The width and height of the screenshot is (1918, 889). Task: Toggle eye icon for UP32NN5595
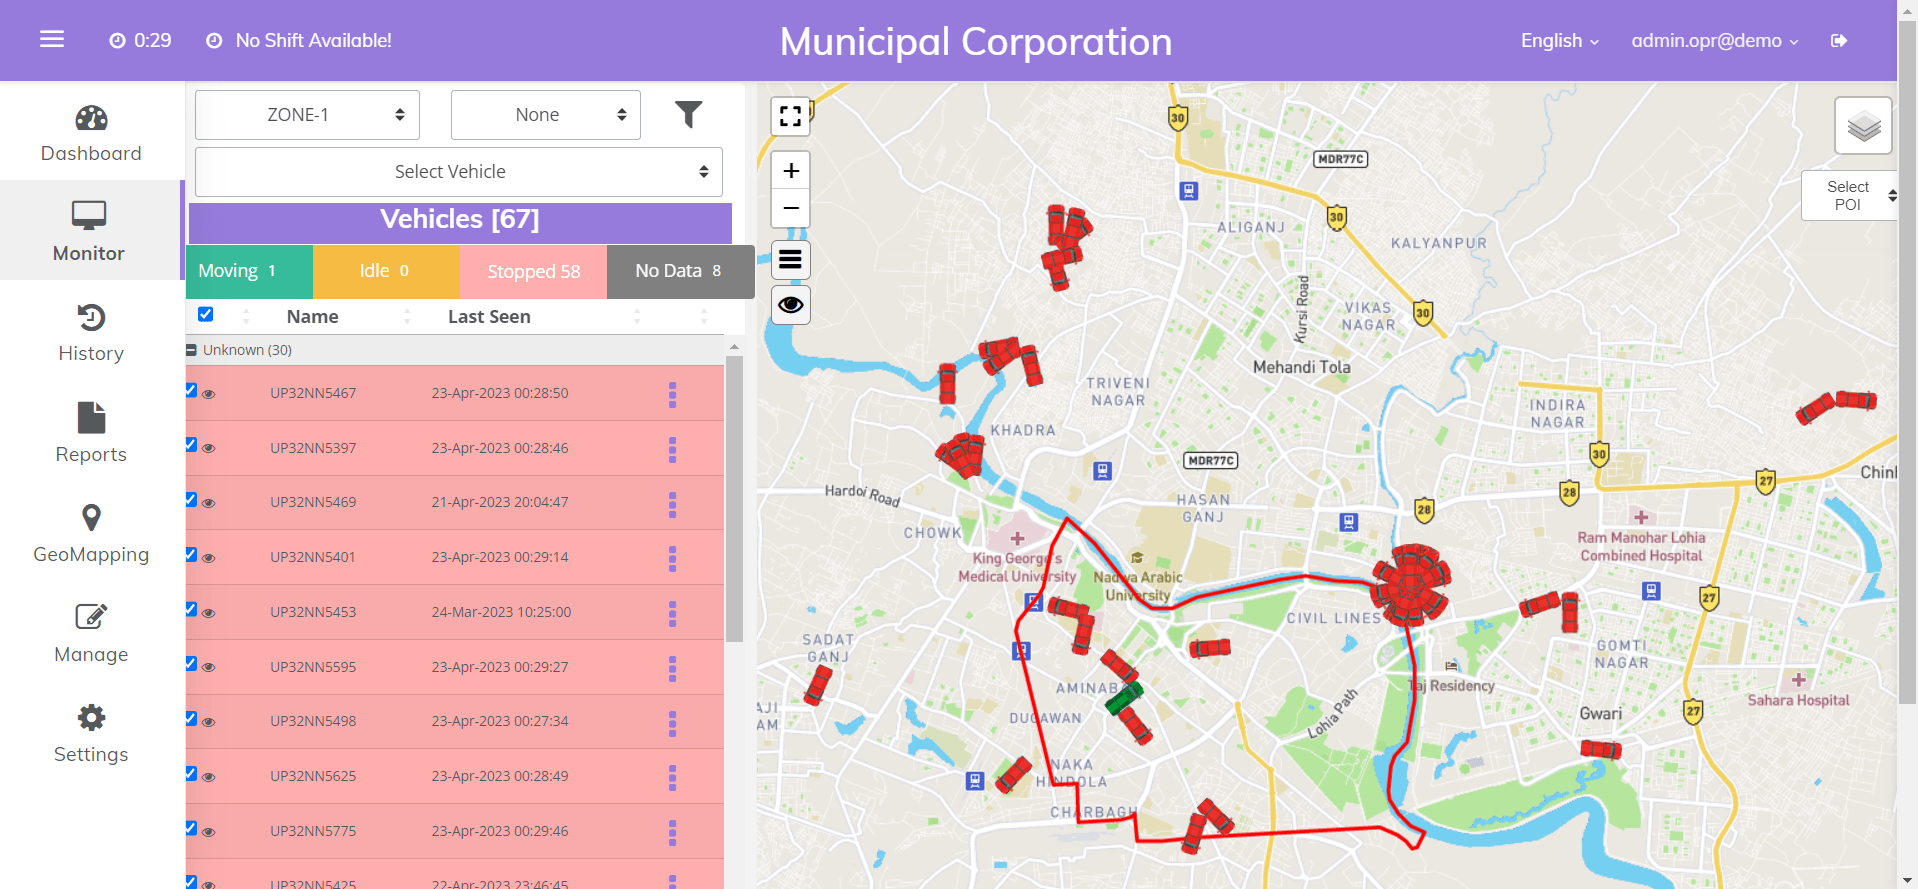[x=209, y=668]
